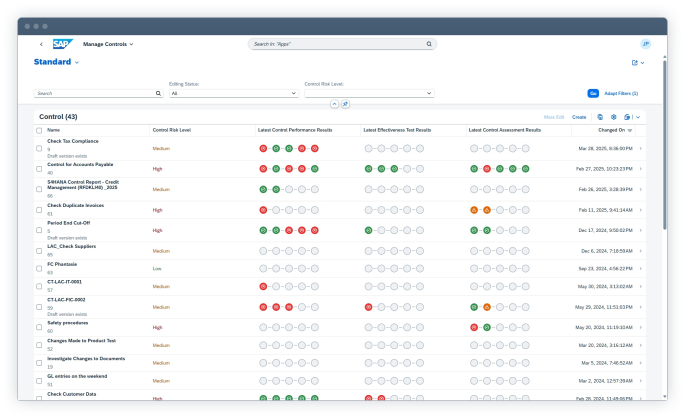The width and height of the screenshot is (685, 418).
Task: Go back using the back arrow
Action: (41, 44)
